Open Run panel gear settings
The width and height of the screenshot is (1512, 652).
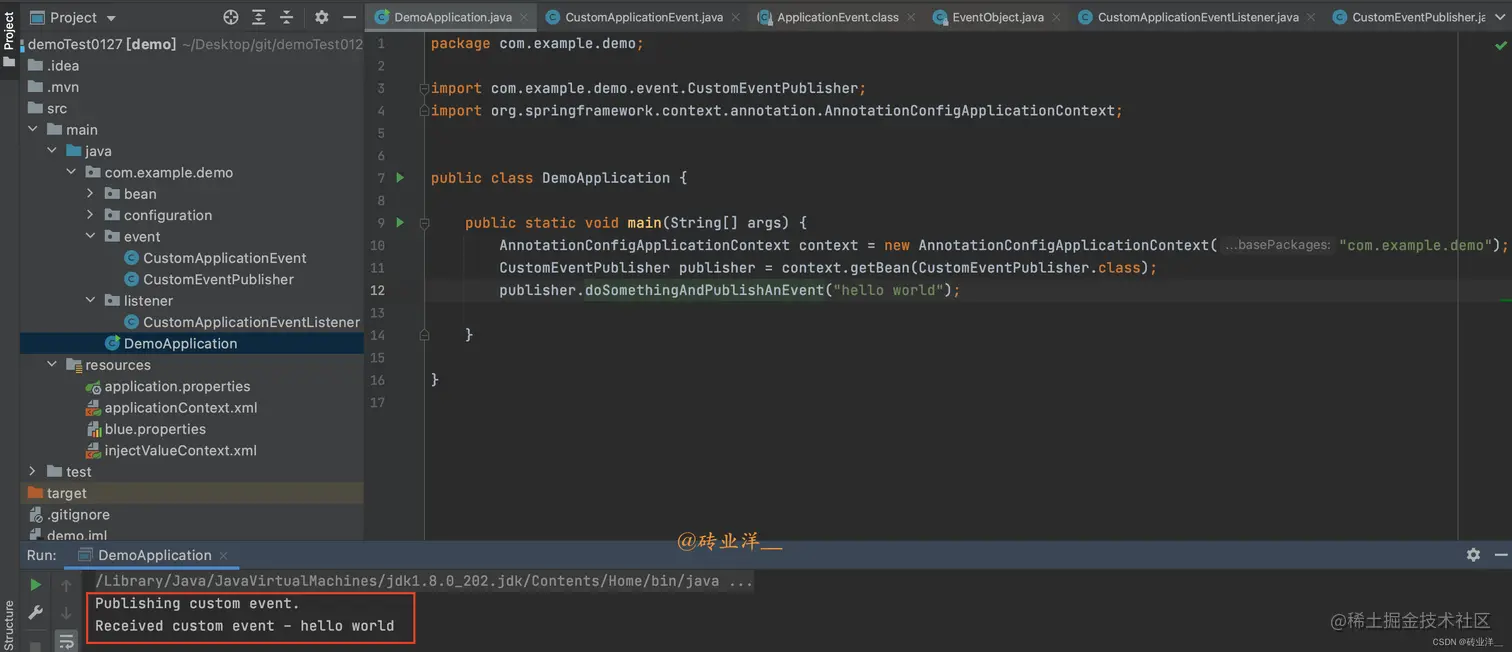click(x=1473, y=554)
